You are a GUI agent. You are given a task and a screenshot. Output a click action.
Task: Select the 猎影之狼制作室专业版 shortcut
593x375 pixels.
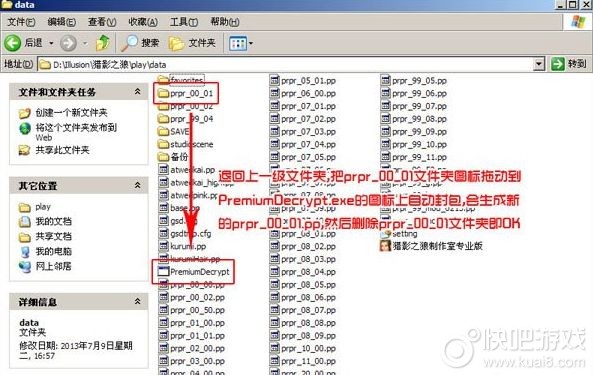(431, 246)
